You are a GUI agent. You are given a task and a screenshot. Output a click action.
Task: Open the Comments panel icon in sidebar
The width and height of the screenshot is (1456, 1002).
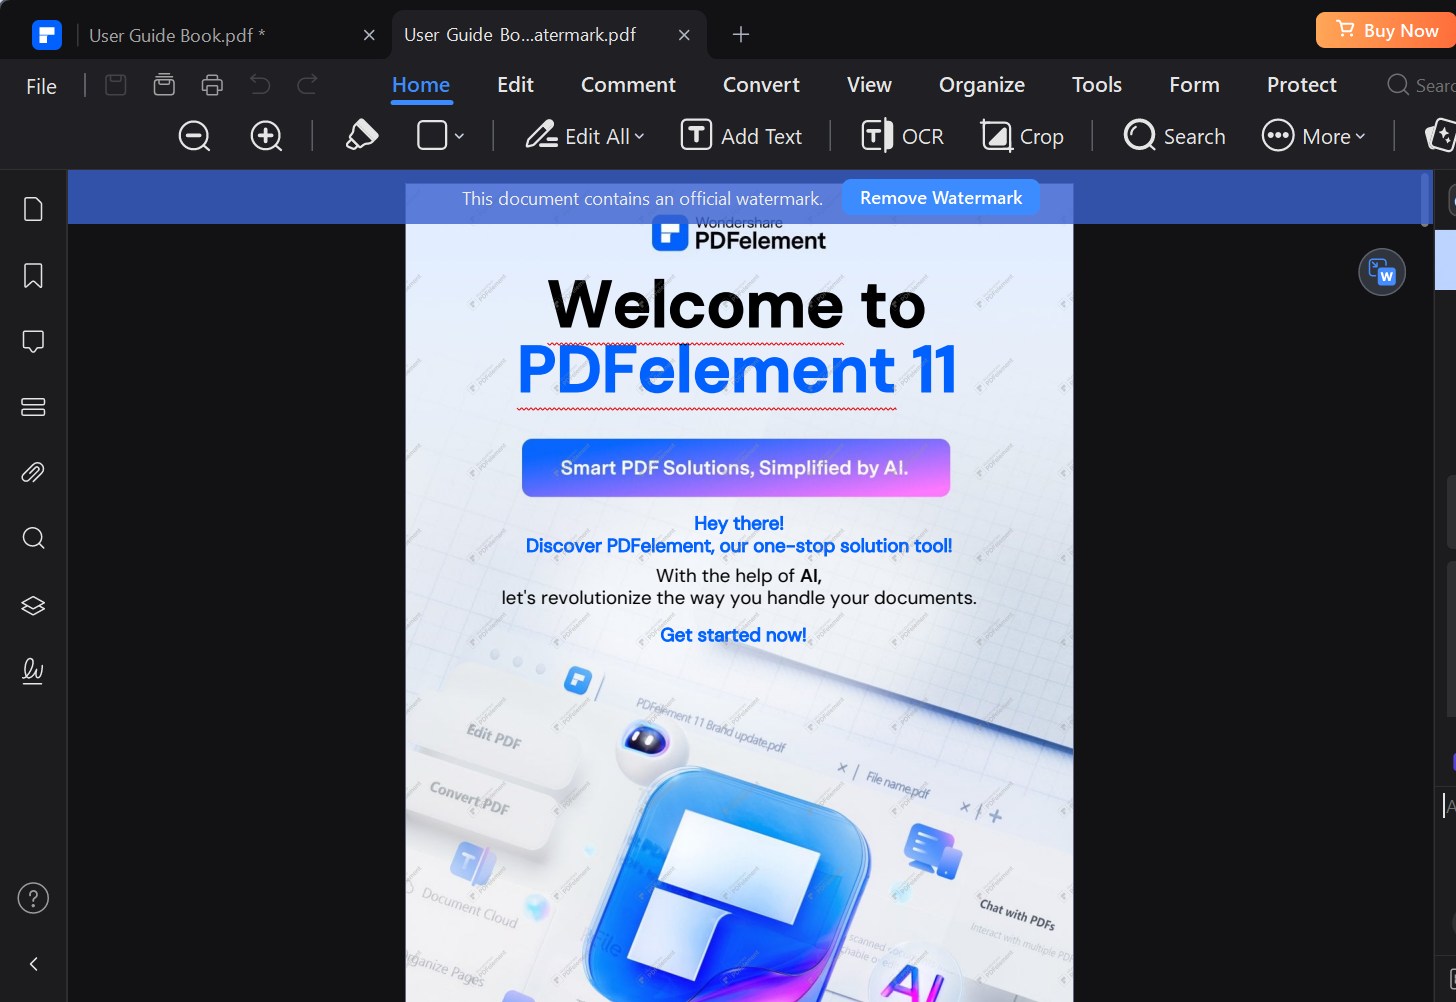pos(33,342)
